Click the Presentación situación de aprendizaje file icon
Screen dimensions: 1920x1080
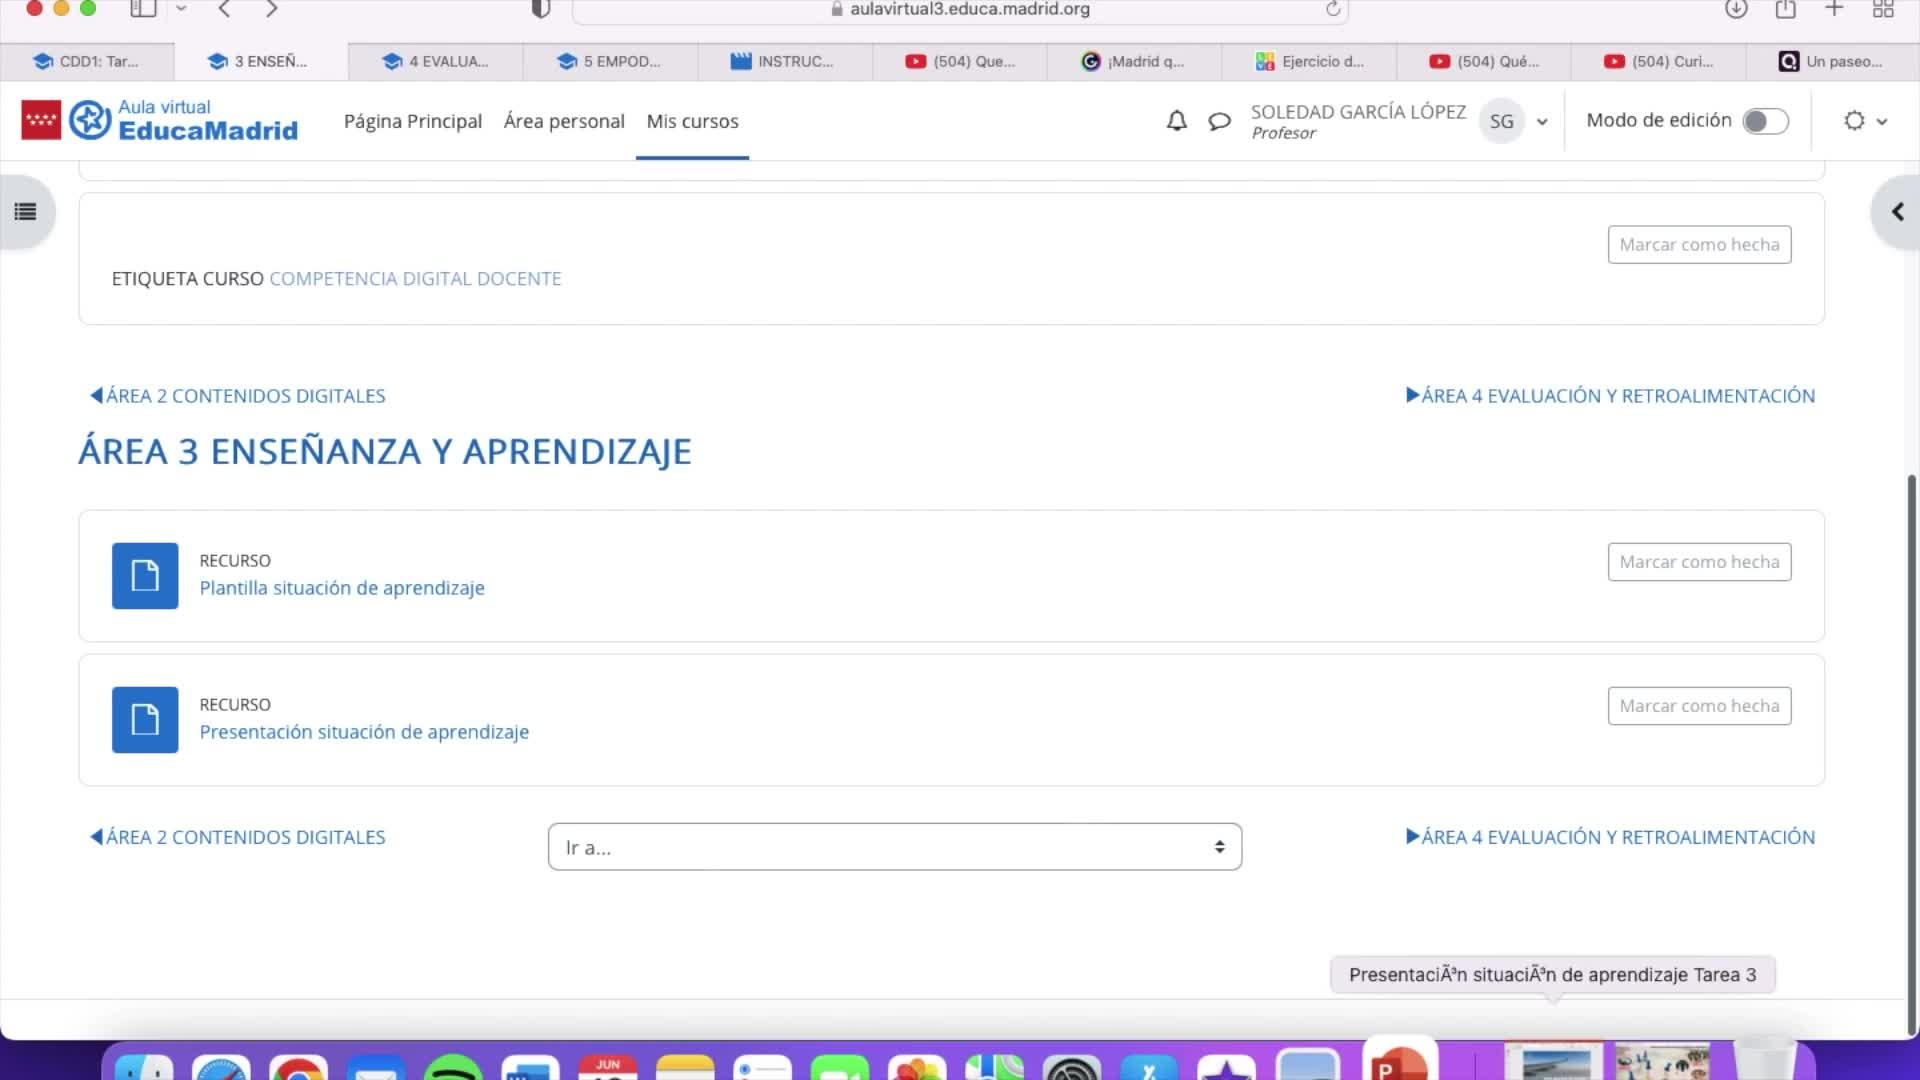pos(145,720)
